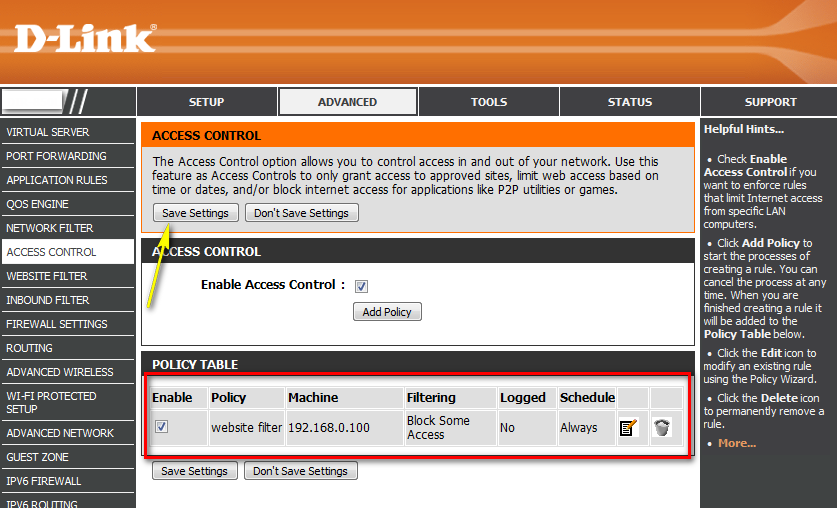The width and height of the screenshot is (837, 508).
Task: Toggle the Enable Access Control checkbox
Action: [x=362, y=286]
